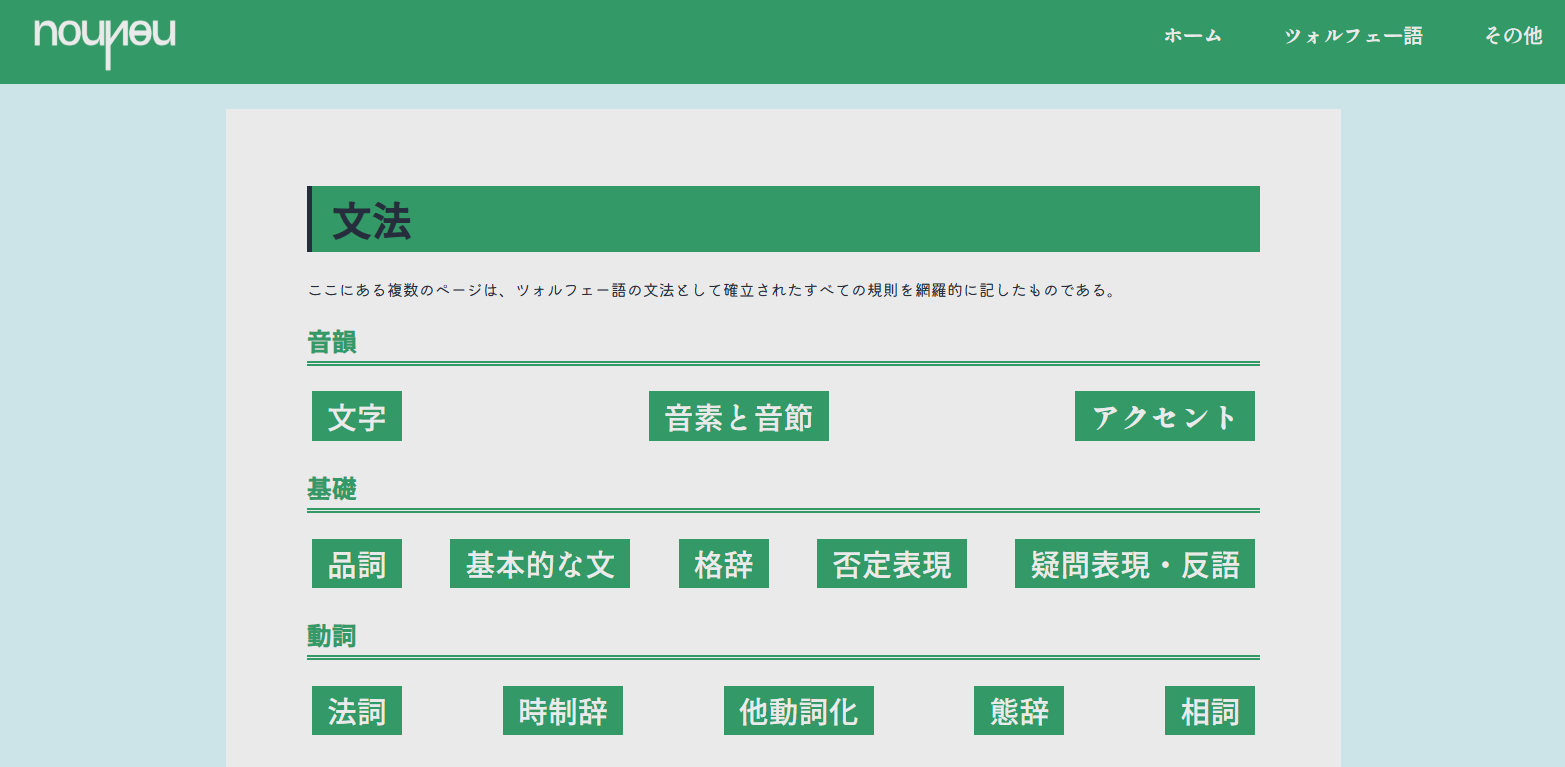
Task: Click the 文法 page heading
Action: 372,220
